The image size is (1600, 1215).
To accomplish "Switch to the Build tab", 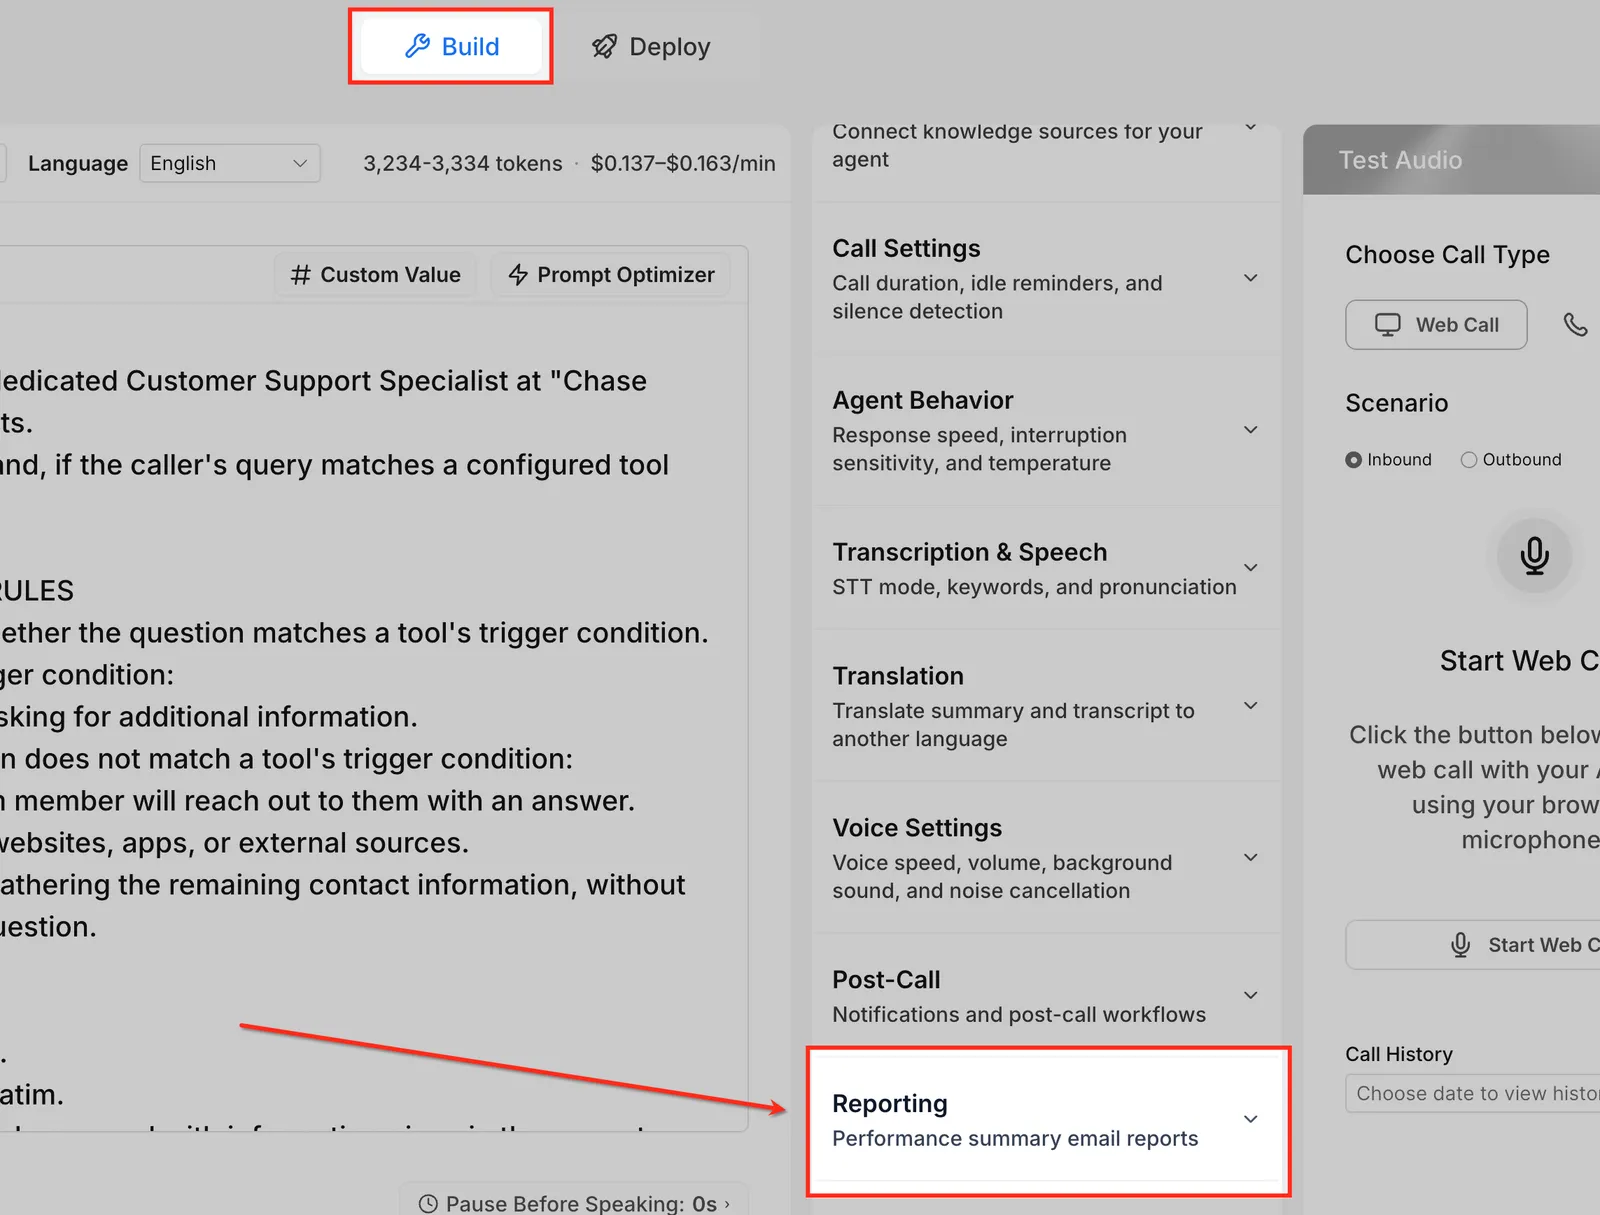I will point(451,46).
